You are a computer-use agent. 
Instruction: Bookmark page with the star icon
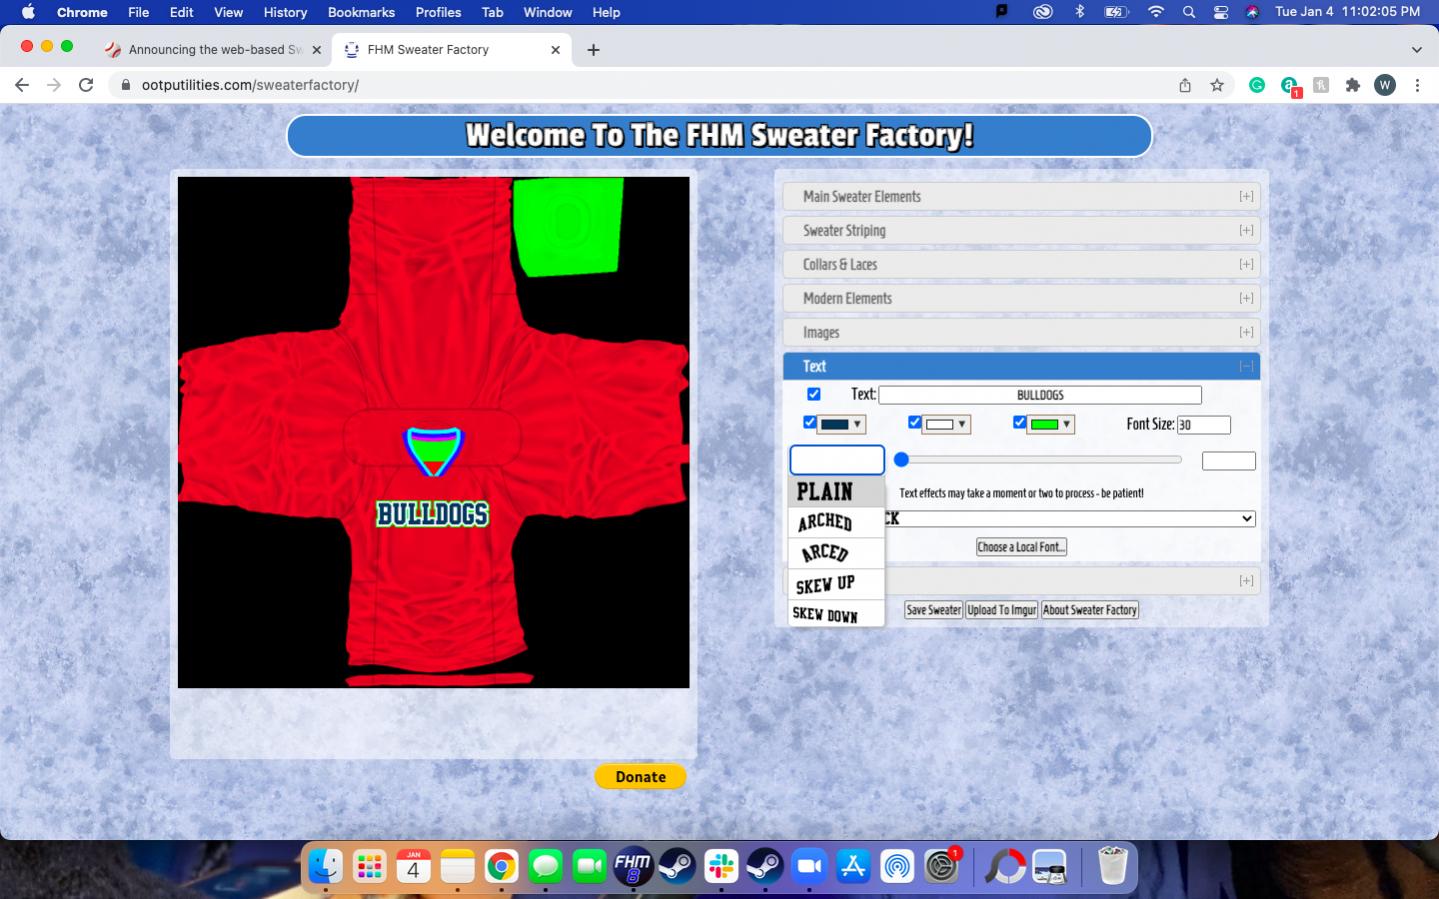click(x=1217, y=85)
